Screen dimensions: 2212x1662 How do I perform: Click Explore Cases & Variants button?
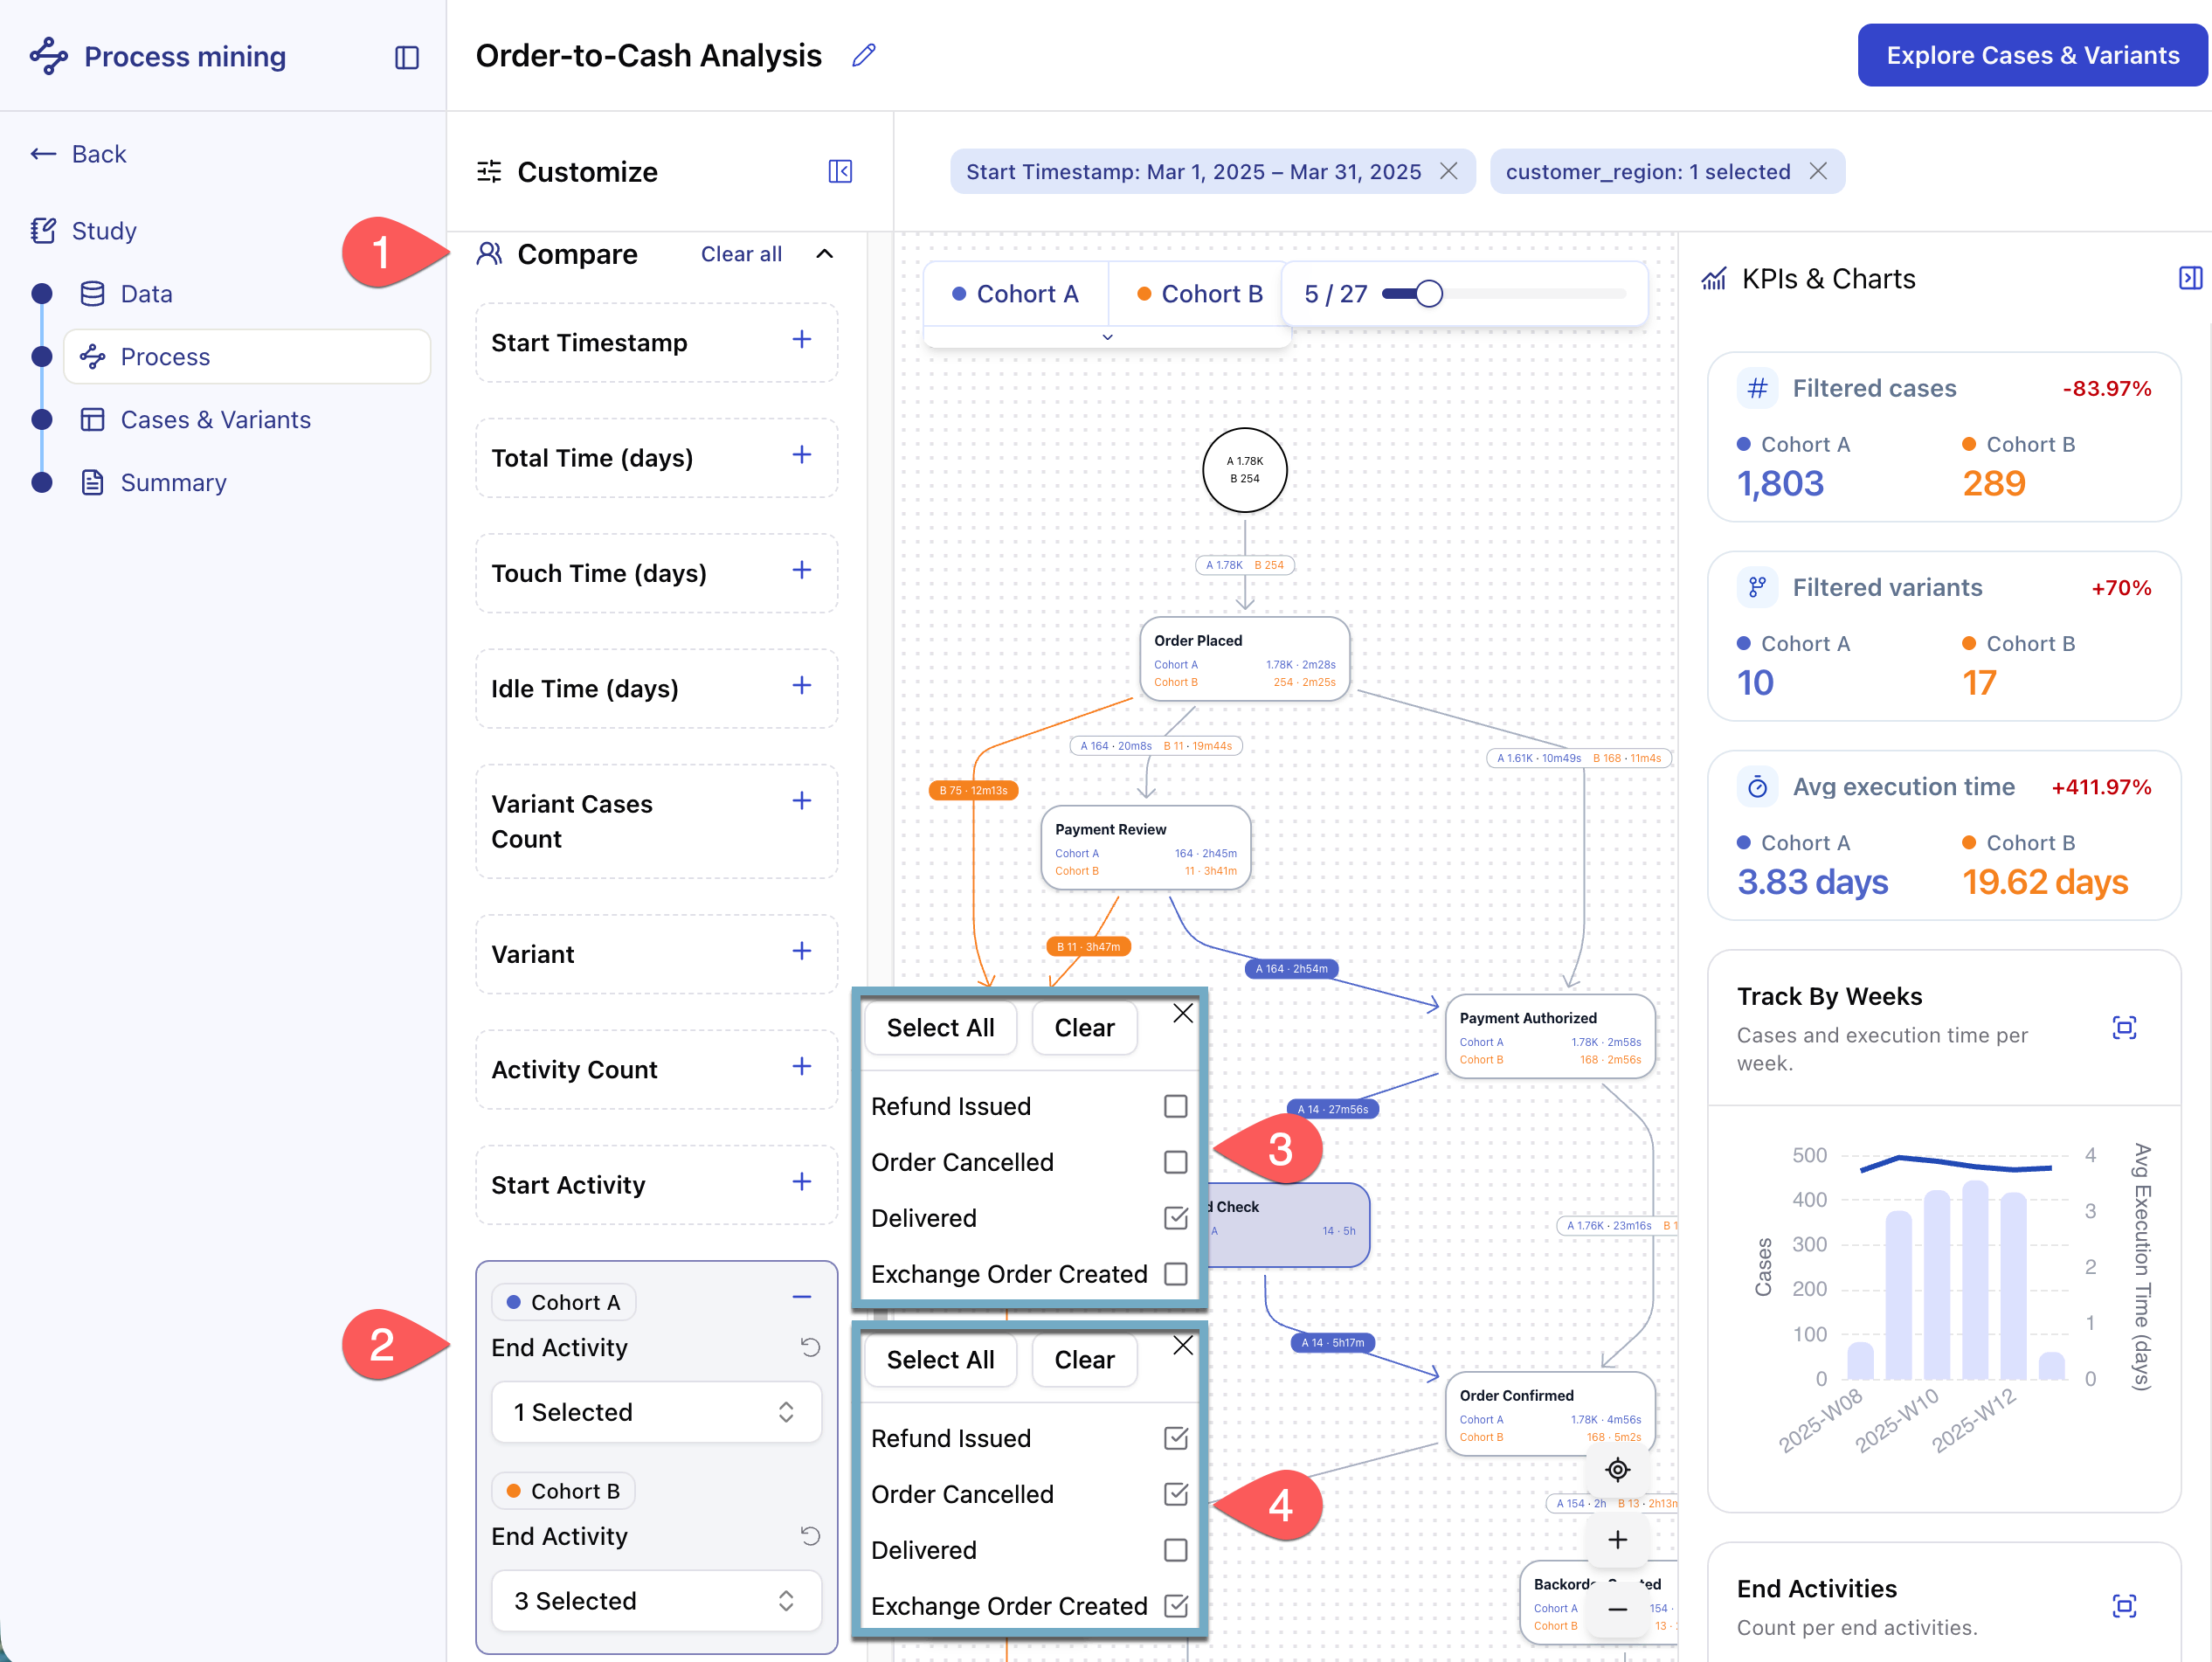2032,55
